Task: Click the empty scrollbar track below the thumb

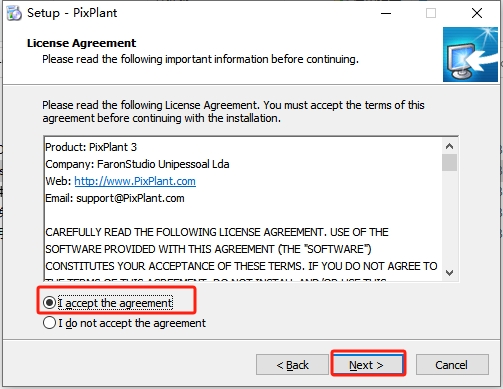Action: click(449, 218)
